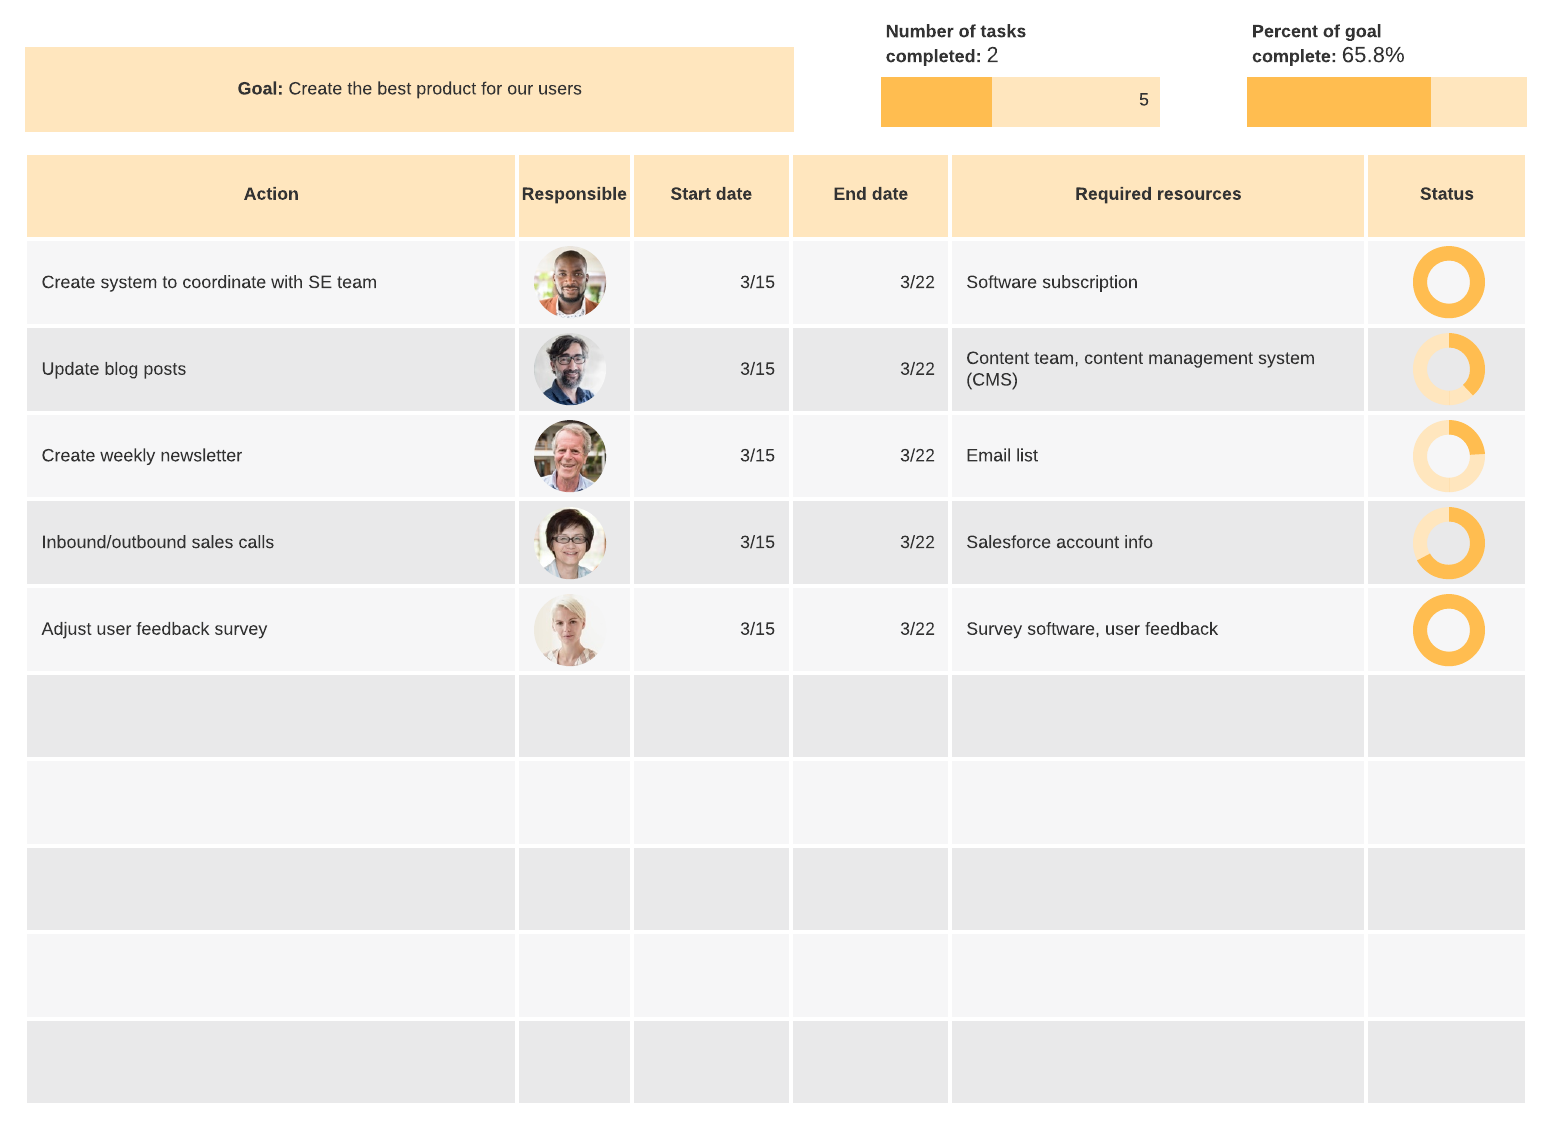
Task: Click the Salesforce account info cell
Action: point(1157,543)
